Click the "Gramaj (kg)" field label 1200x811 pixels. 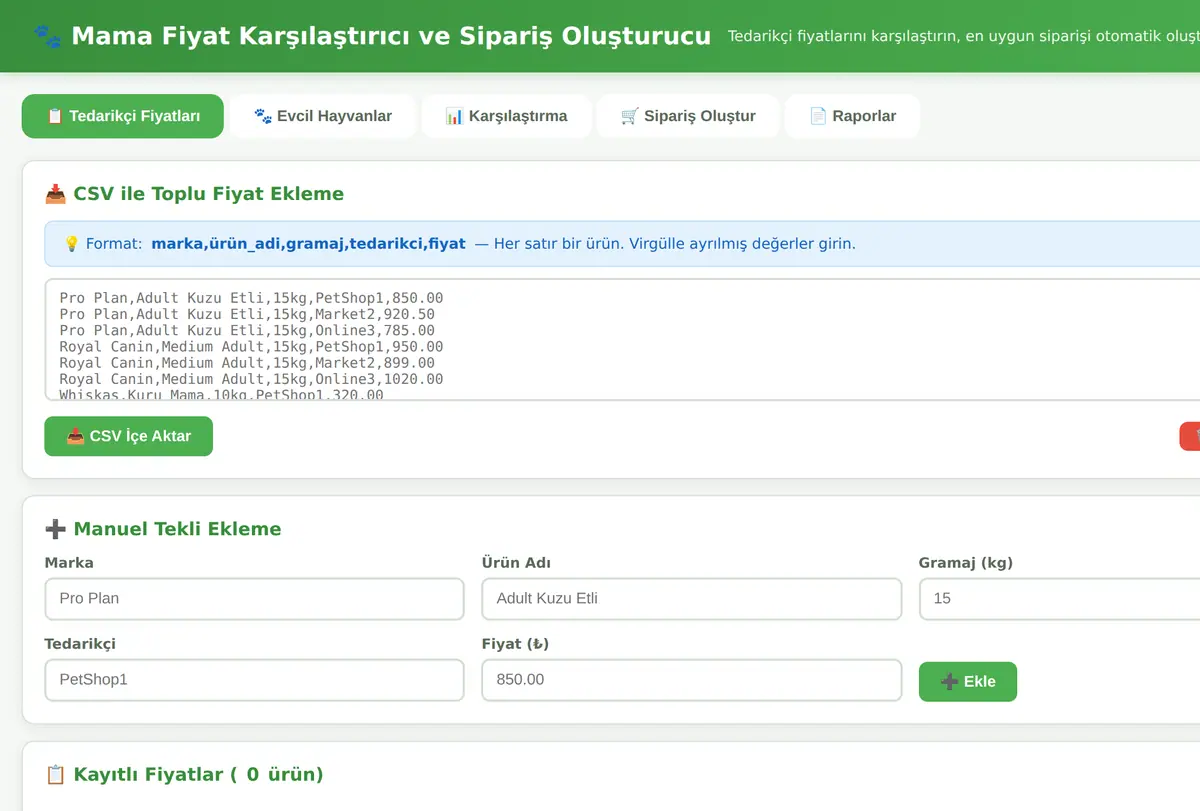(966, 563)
